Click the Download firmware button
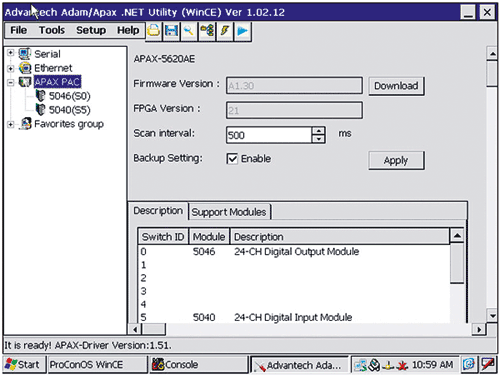 (396, 86)
